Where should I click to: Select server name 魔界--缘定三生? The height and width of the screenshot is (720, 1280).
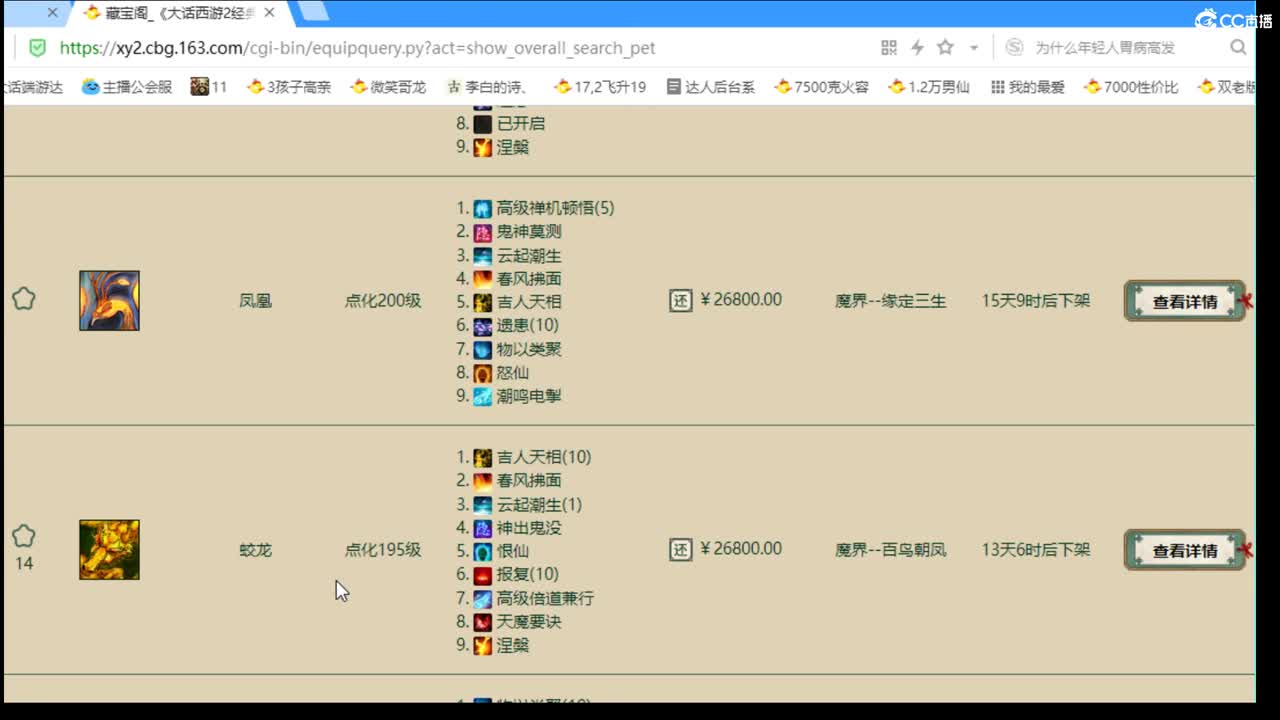[890, 300]
